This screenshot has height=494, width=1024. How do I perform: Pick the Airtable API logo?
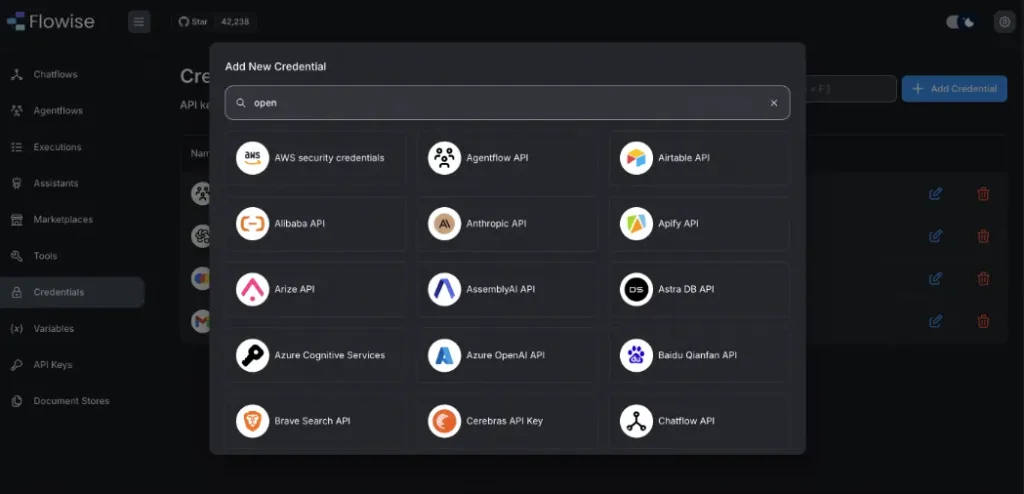point(636,158)
